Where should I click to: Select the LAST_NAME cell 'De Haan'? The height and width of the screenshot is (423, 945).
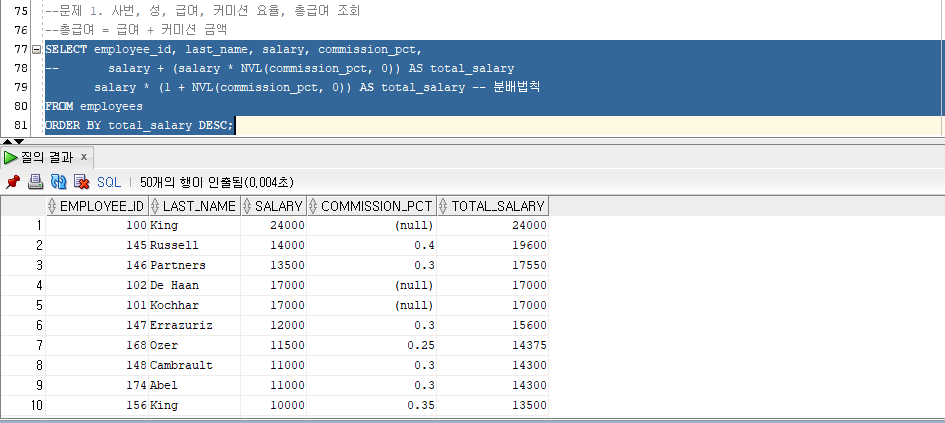(194, 285)
